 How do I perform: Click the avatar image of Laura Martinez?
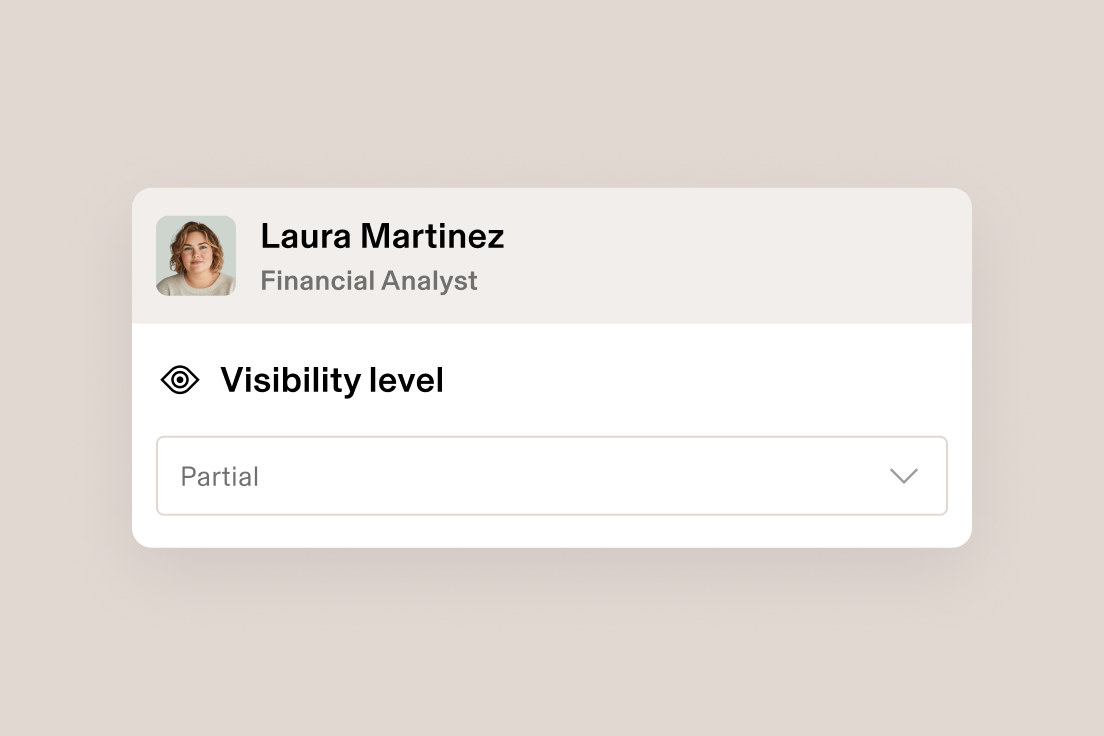(x=196, y=255)
